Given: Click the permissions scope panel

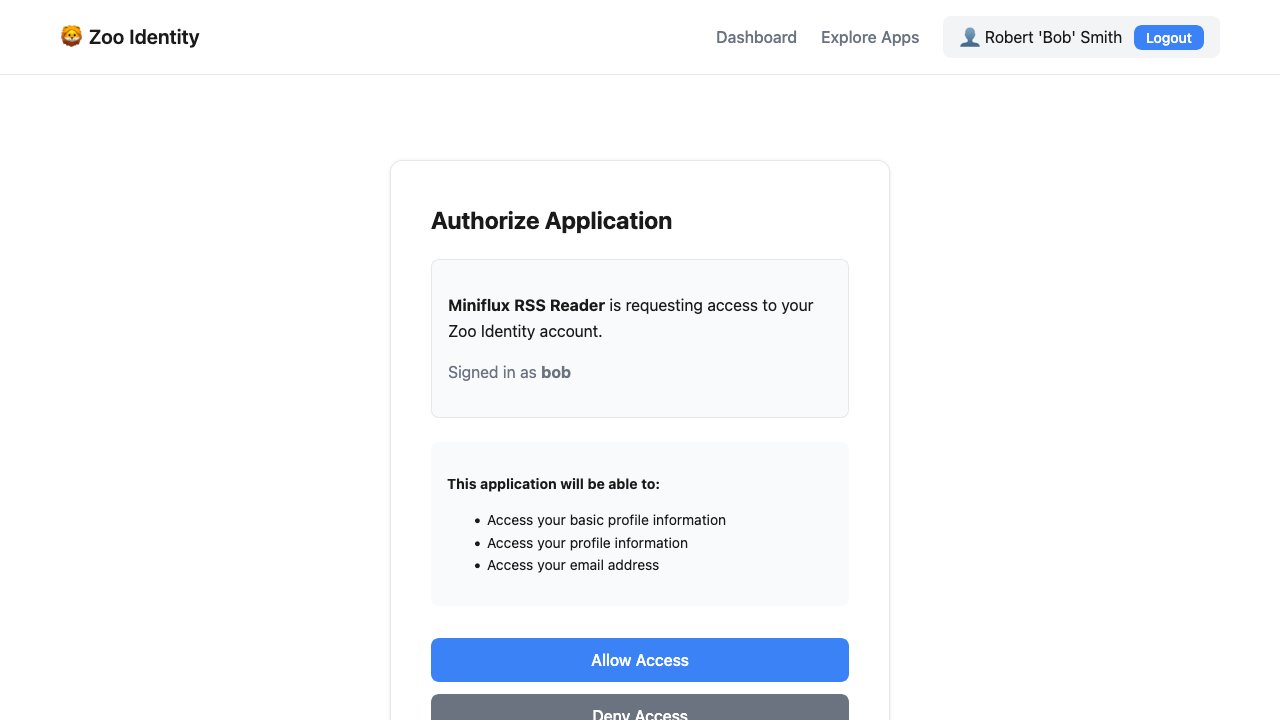Looking at the screenshot, I should 639,523.
